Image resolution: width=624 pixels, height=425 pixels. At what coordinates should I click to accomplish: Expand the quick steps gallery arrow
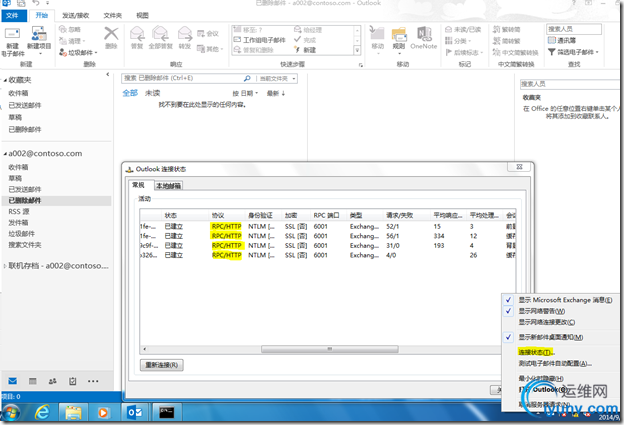pyautogui.click(x=357, y=50)
